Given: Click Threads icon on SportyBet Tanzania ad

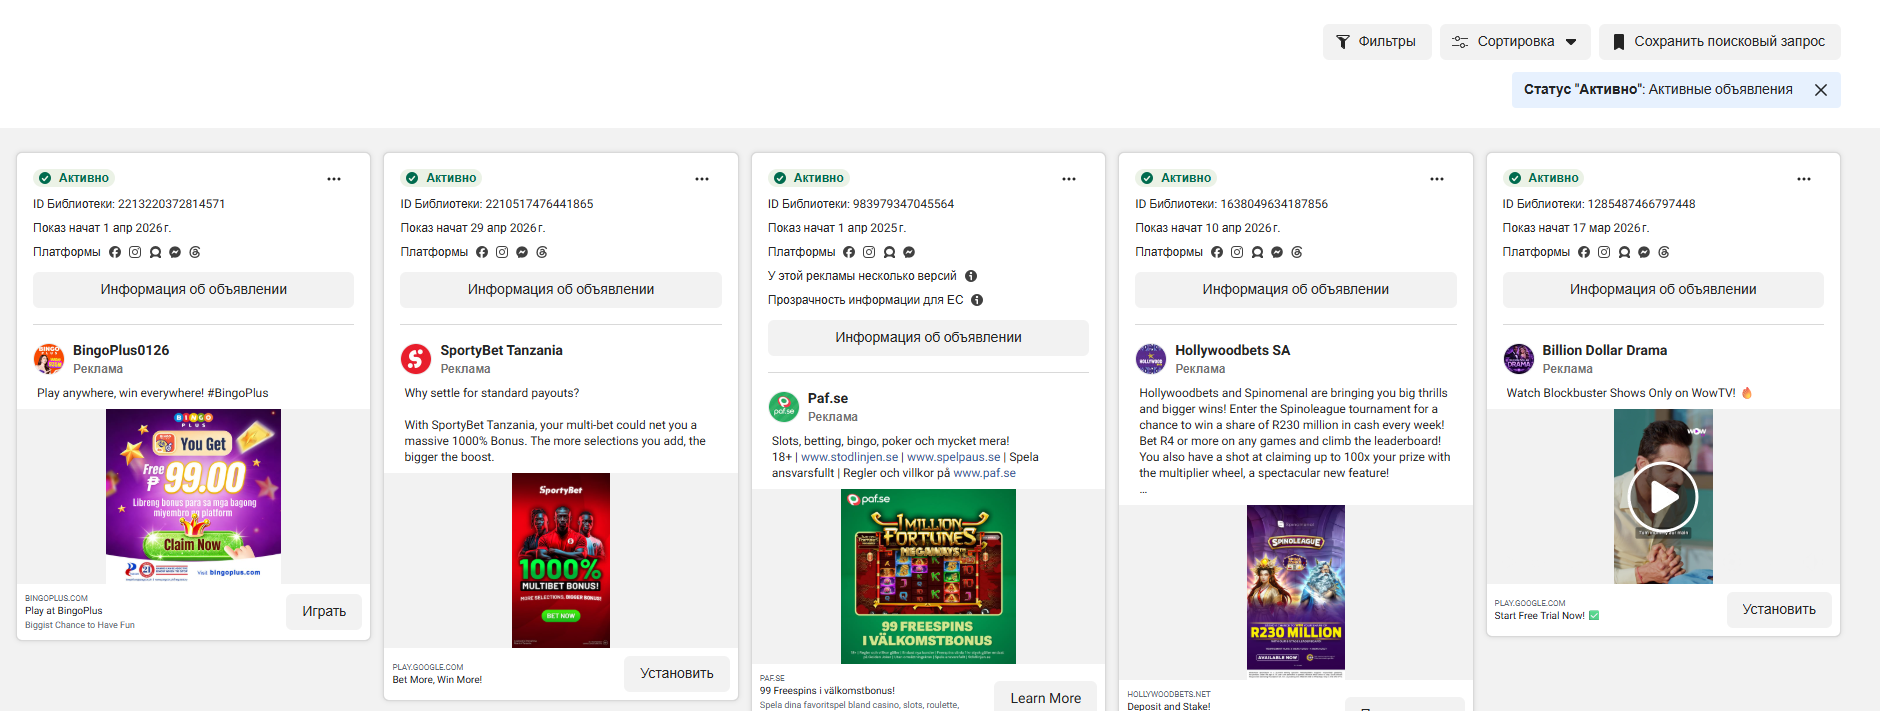Looking at the screenshot, I should [x=542, y=252].
